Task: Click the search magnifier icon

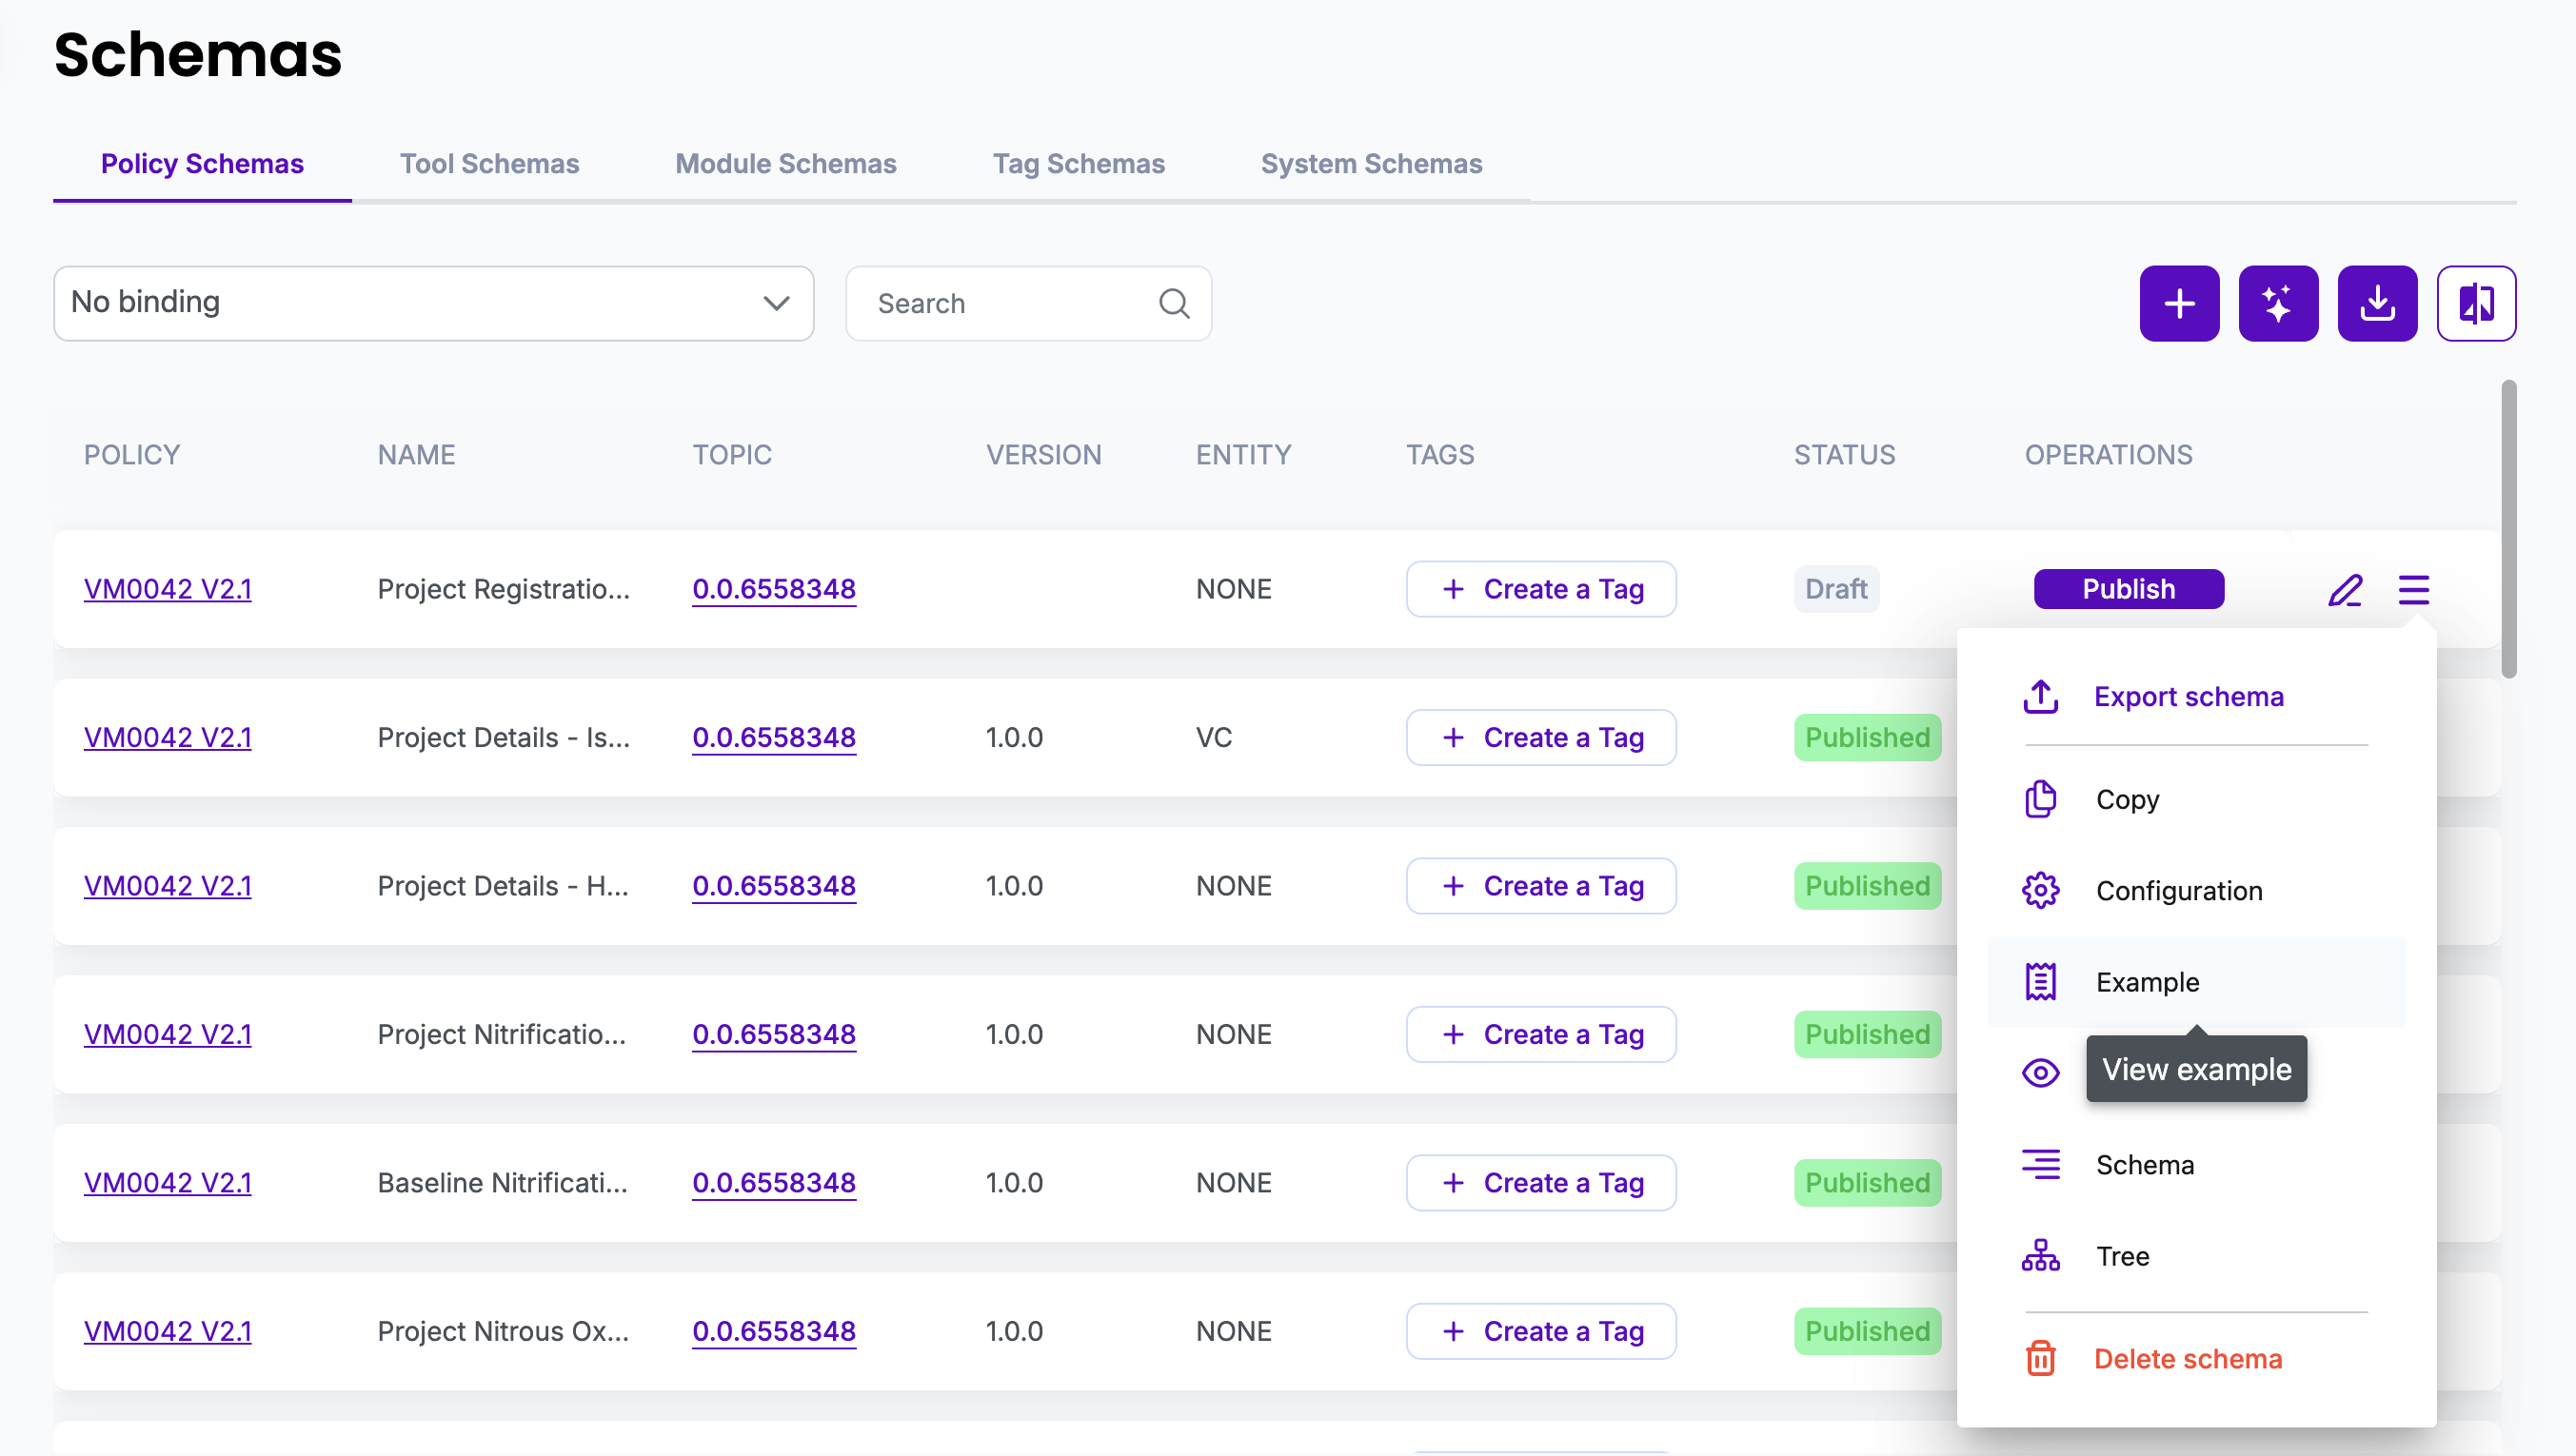Action: (1173, 303)
